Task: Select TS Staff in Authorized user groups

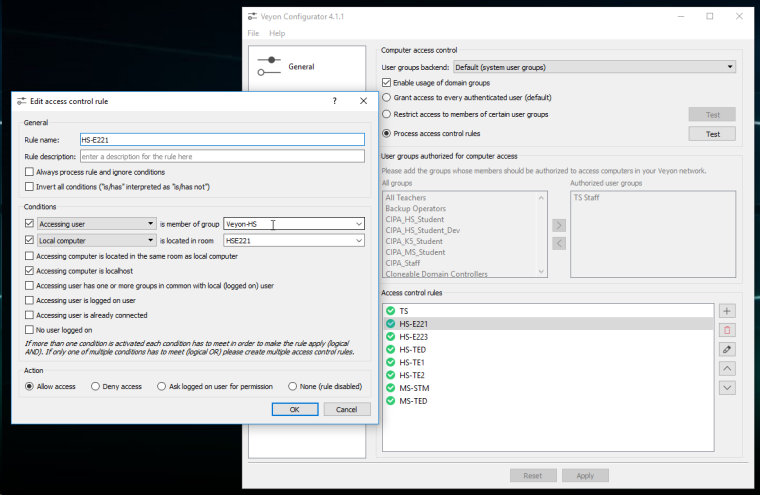Action: click(x=586, y=198)
